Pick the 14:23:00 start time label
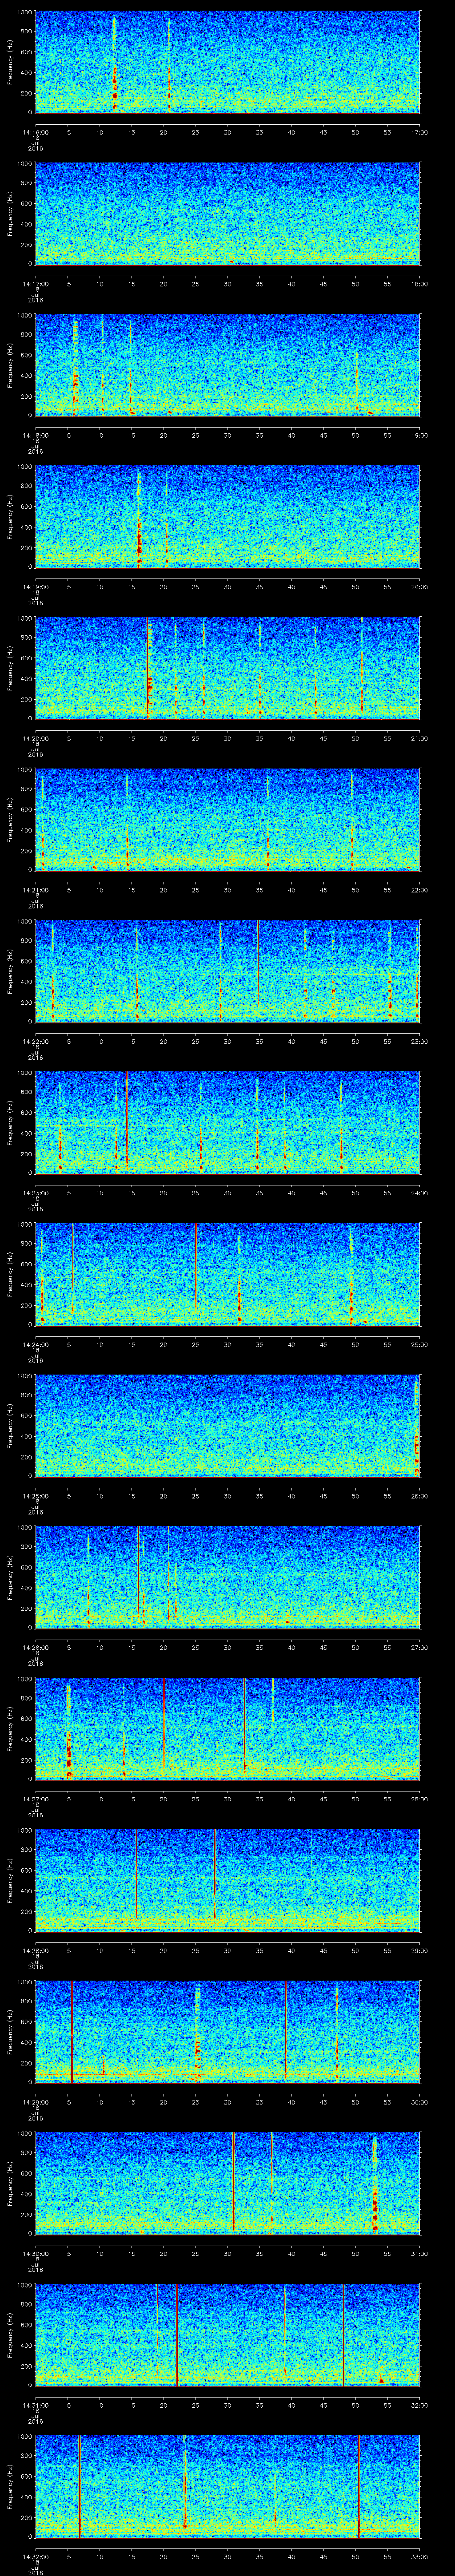The image size is (455, 2576). (x=35, y=1193)
